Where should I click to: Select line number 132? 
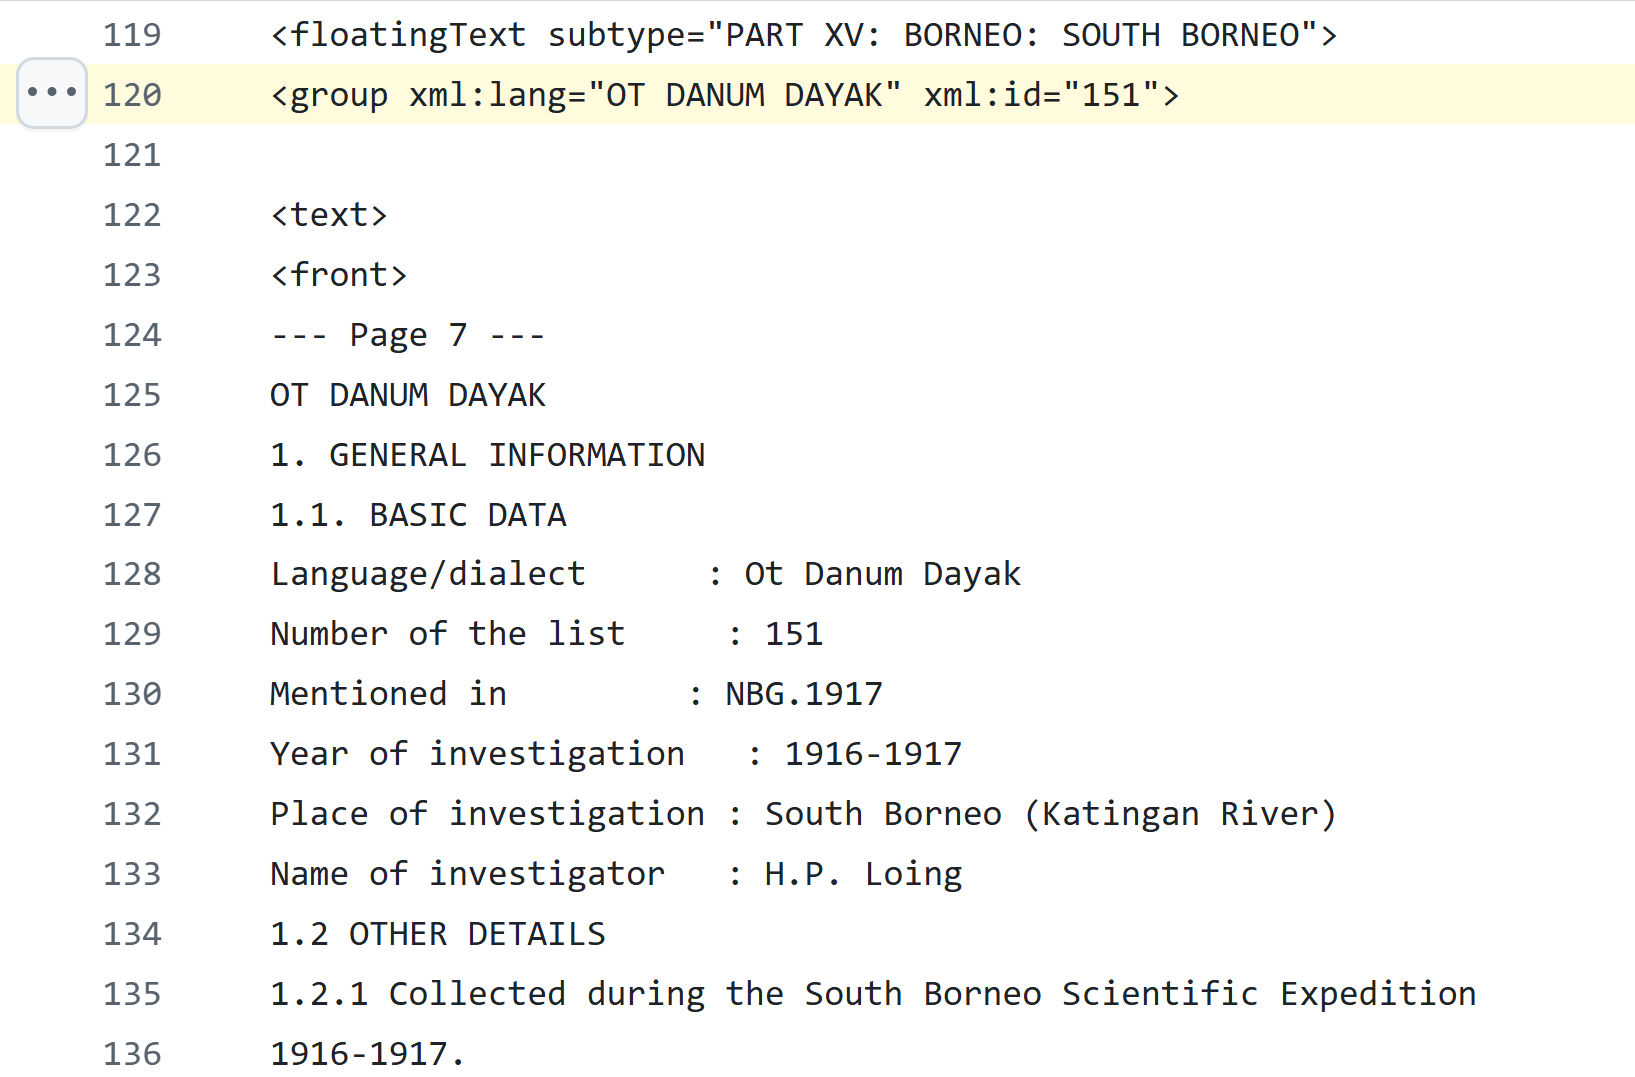[132, 814]
